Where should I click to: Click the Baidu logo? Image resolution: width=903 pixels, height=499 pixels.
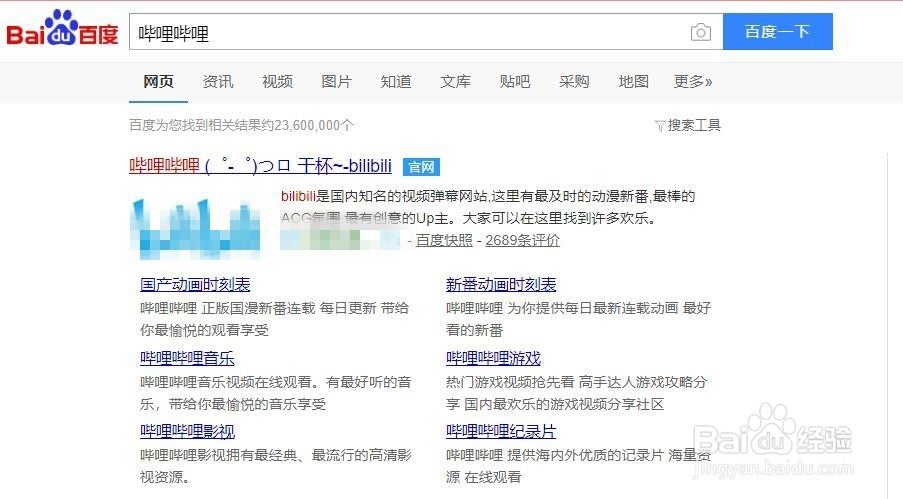click(x=62, y=29)
